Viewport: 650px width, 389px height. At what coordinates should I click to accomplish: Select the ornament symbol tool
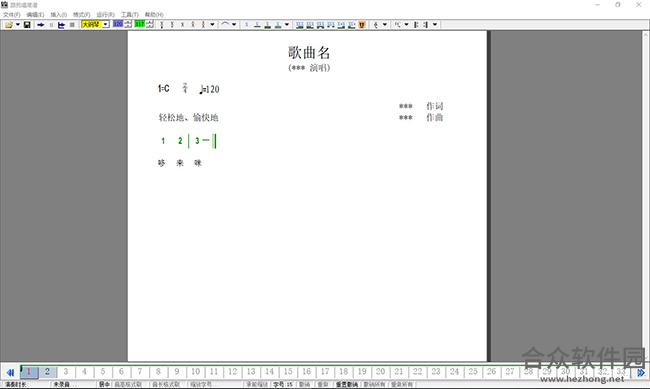point(398,25)
